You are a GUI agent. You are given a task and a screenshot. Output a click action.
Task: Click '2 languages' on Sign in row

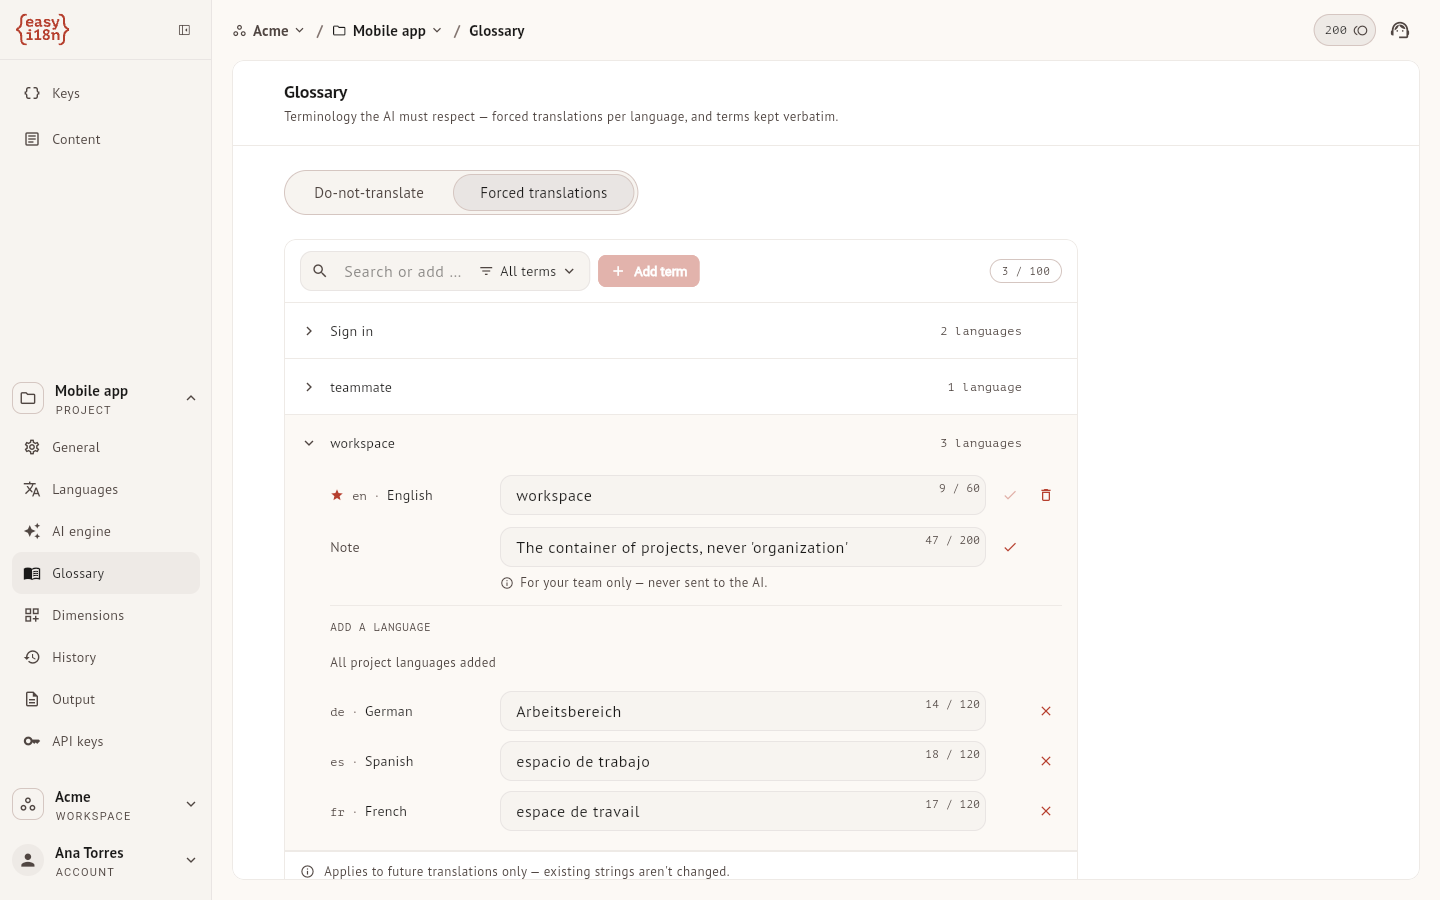981,331
